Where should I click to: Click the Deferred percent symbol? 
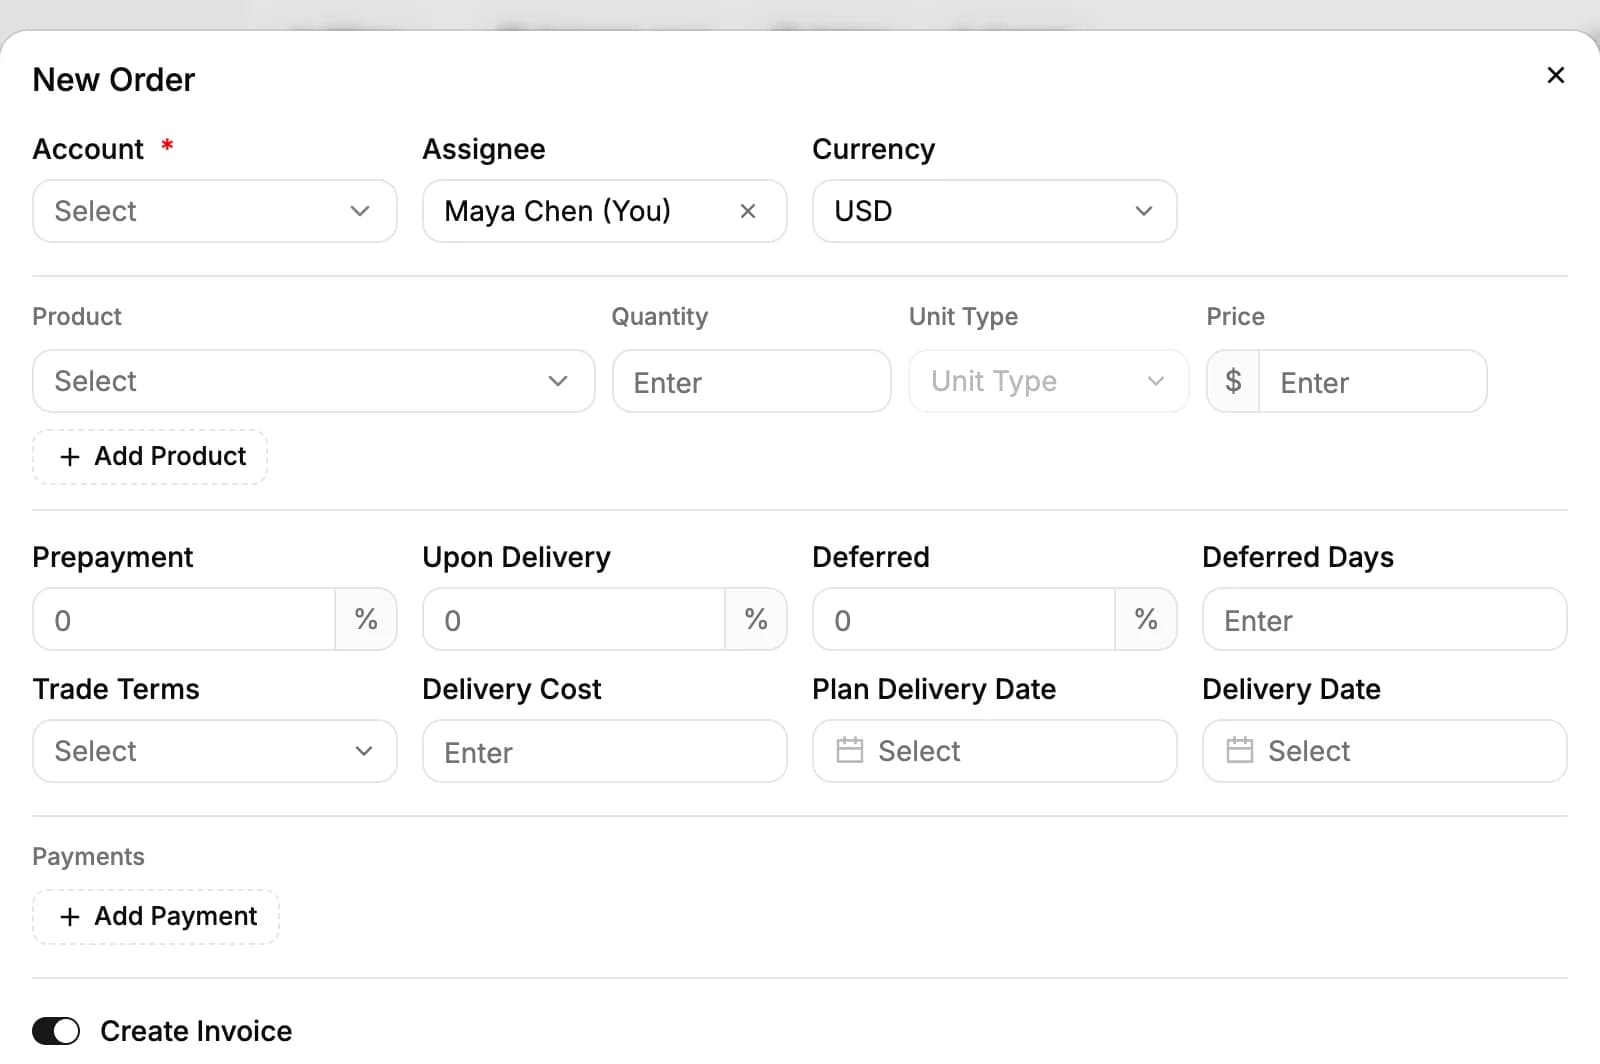click(x=1146, y=619)
